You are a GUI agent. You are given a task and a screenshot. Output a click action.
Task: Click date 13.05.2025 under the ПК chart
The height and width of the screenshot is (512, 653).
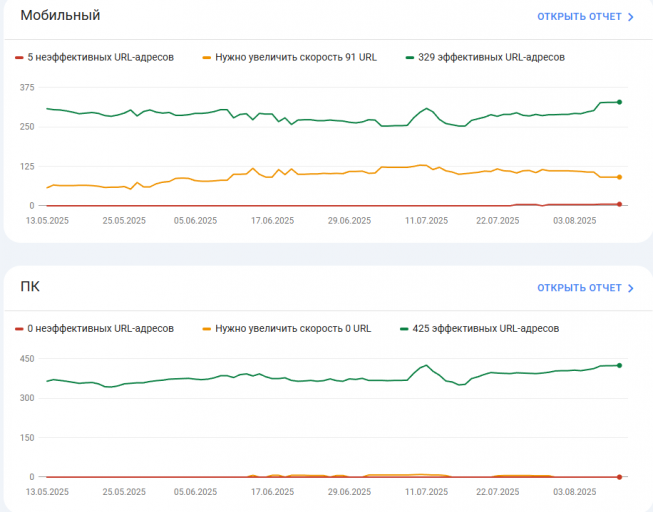pos(47,492)
